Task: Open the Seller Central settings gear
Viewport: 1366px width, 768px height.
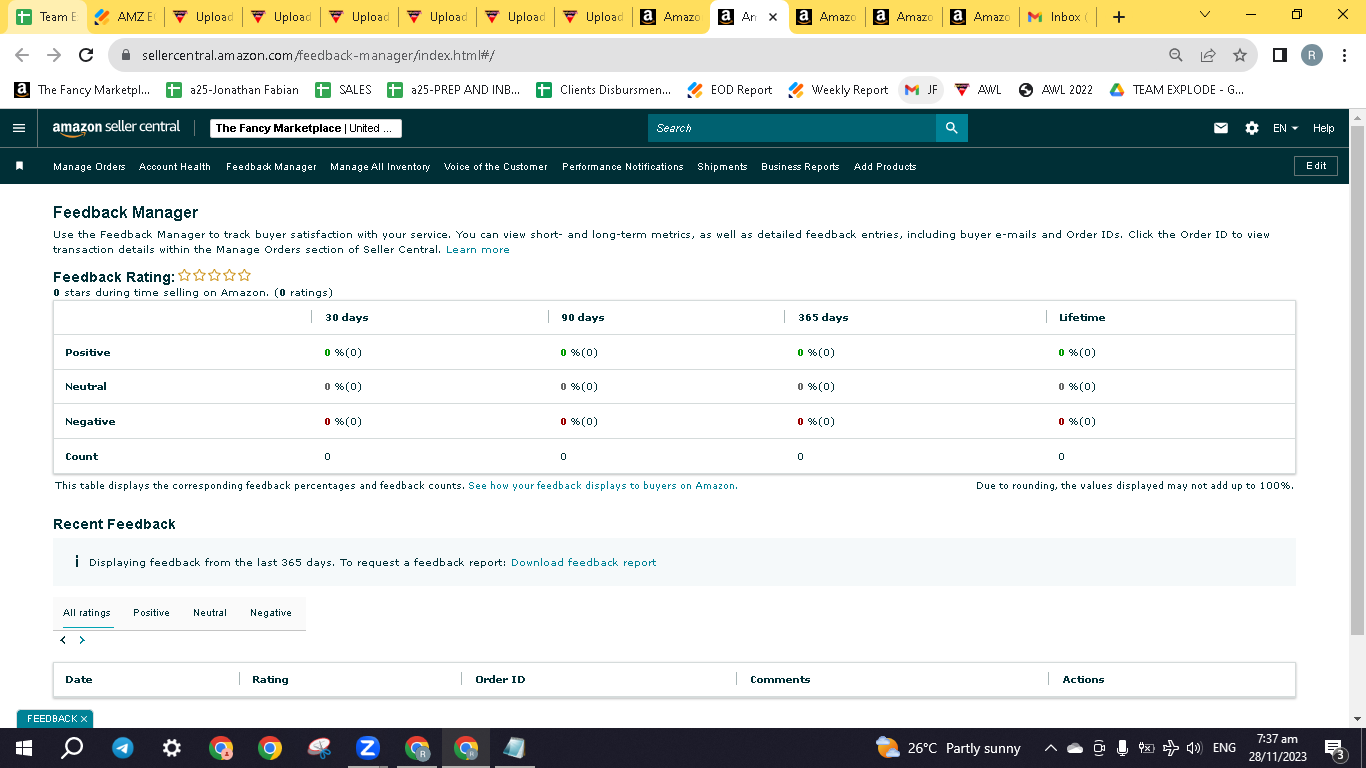Action: point(1252,128)
